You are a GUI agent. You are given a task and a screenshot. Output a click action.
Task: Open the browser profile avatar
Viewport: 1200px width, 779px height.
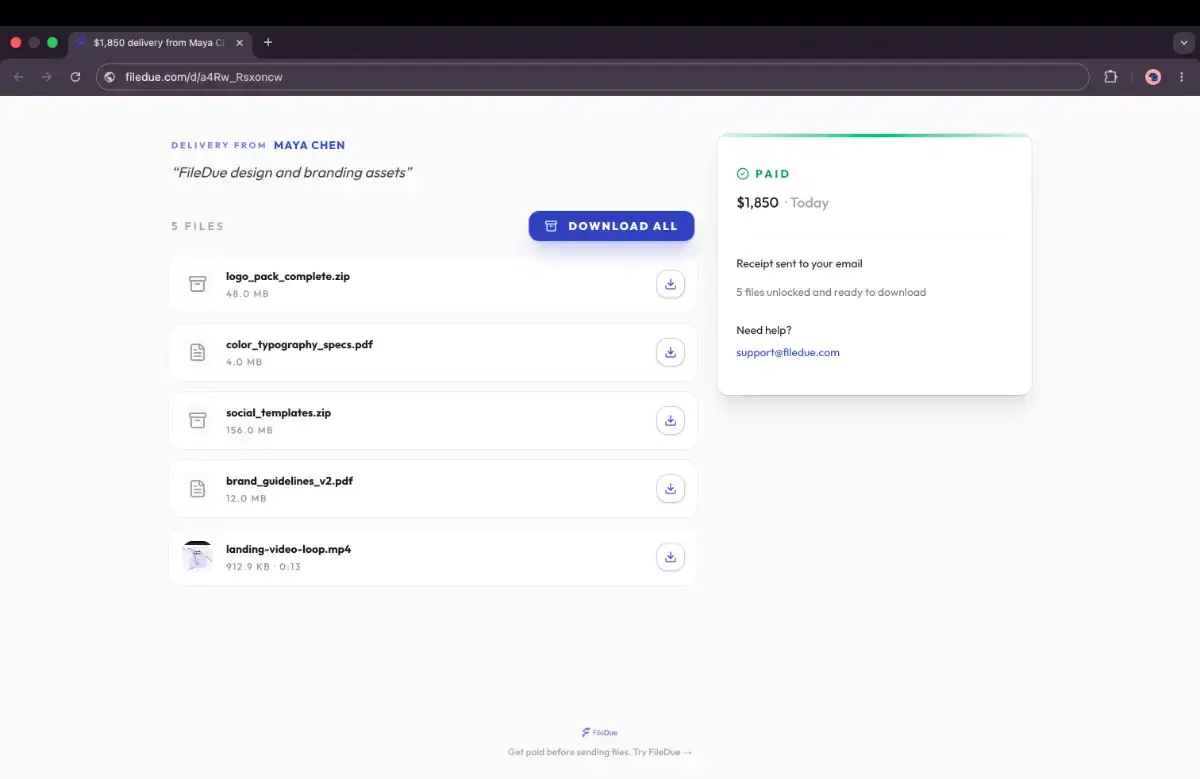(1153, 77)
